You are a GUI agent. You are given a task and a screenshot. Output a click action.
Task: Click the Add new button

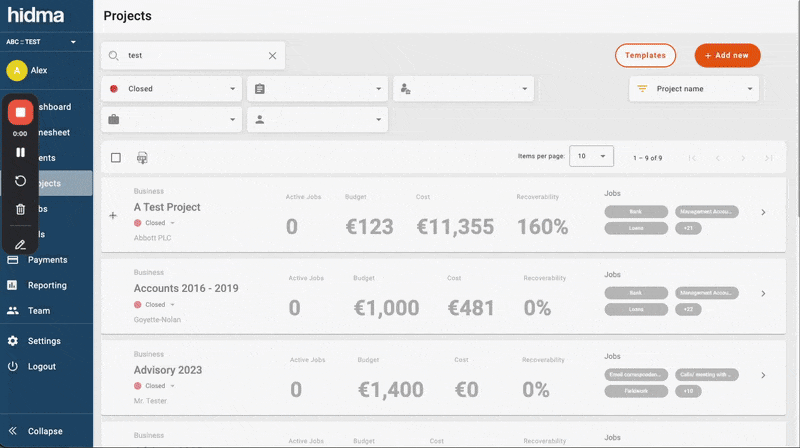click(727, 55)
